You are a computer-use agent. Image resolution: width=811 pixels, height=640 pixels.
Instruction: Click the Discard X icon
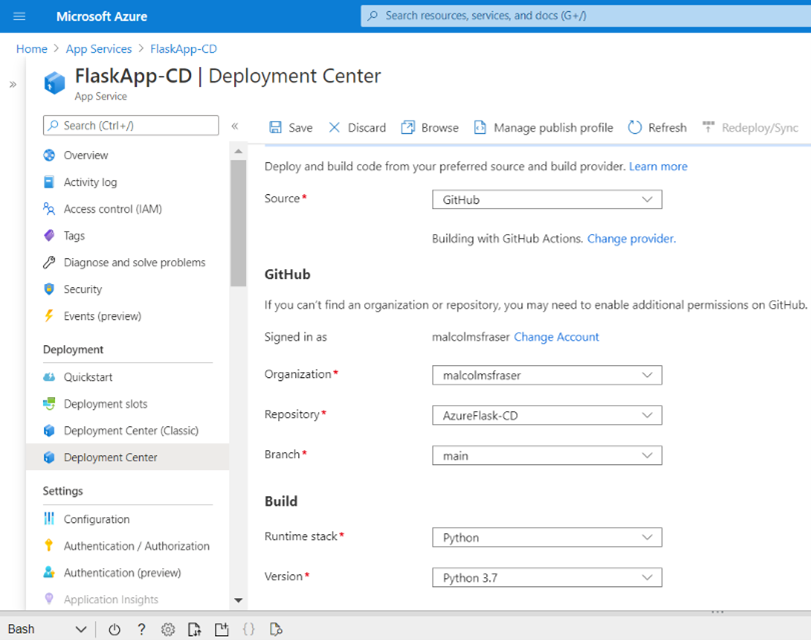(x=335, y=127)
